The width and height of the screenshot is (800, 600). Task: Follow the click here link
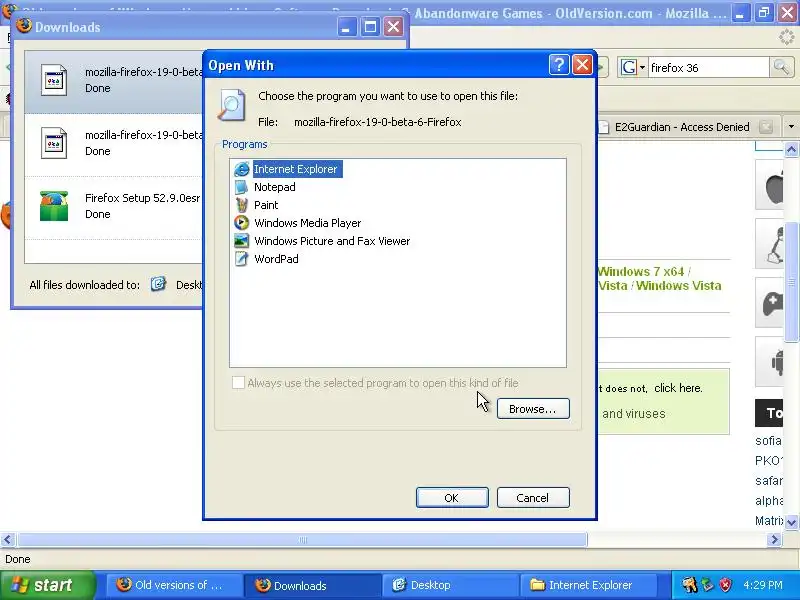tap(678, 388)
